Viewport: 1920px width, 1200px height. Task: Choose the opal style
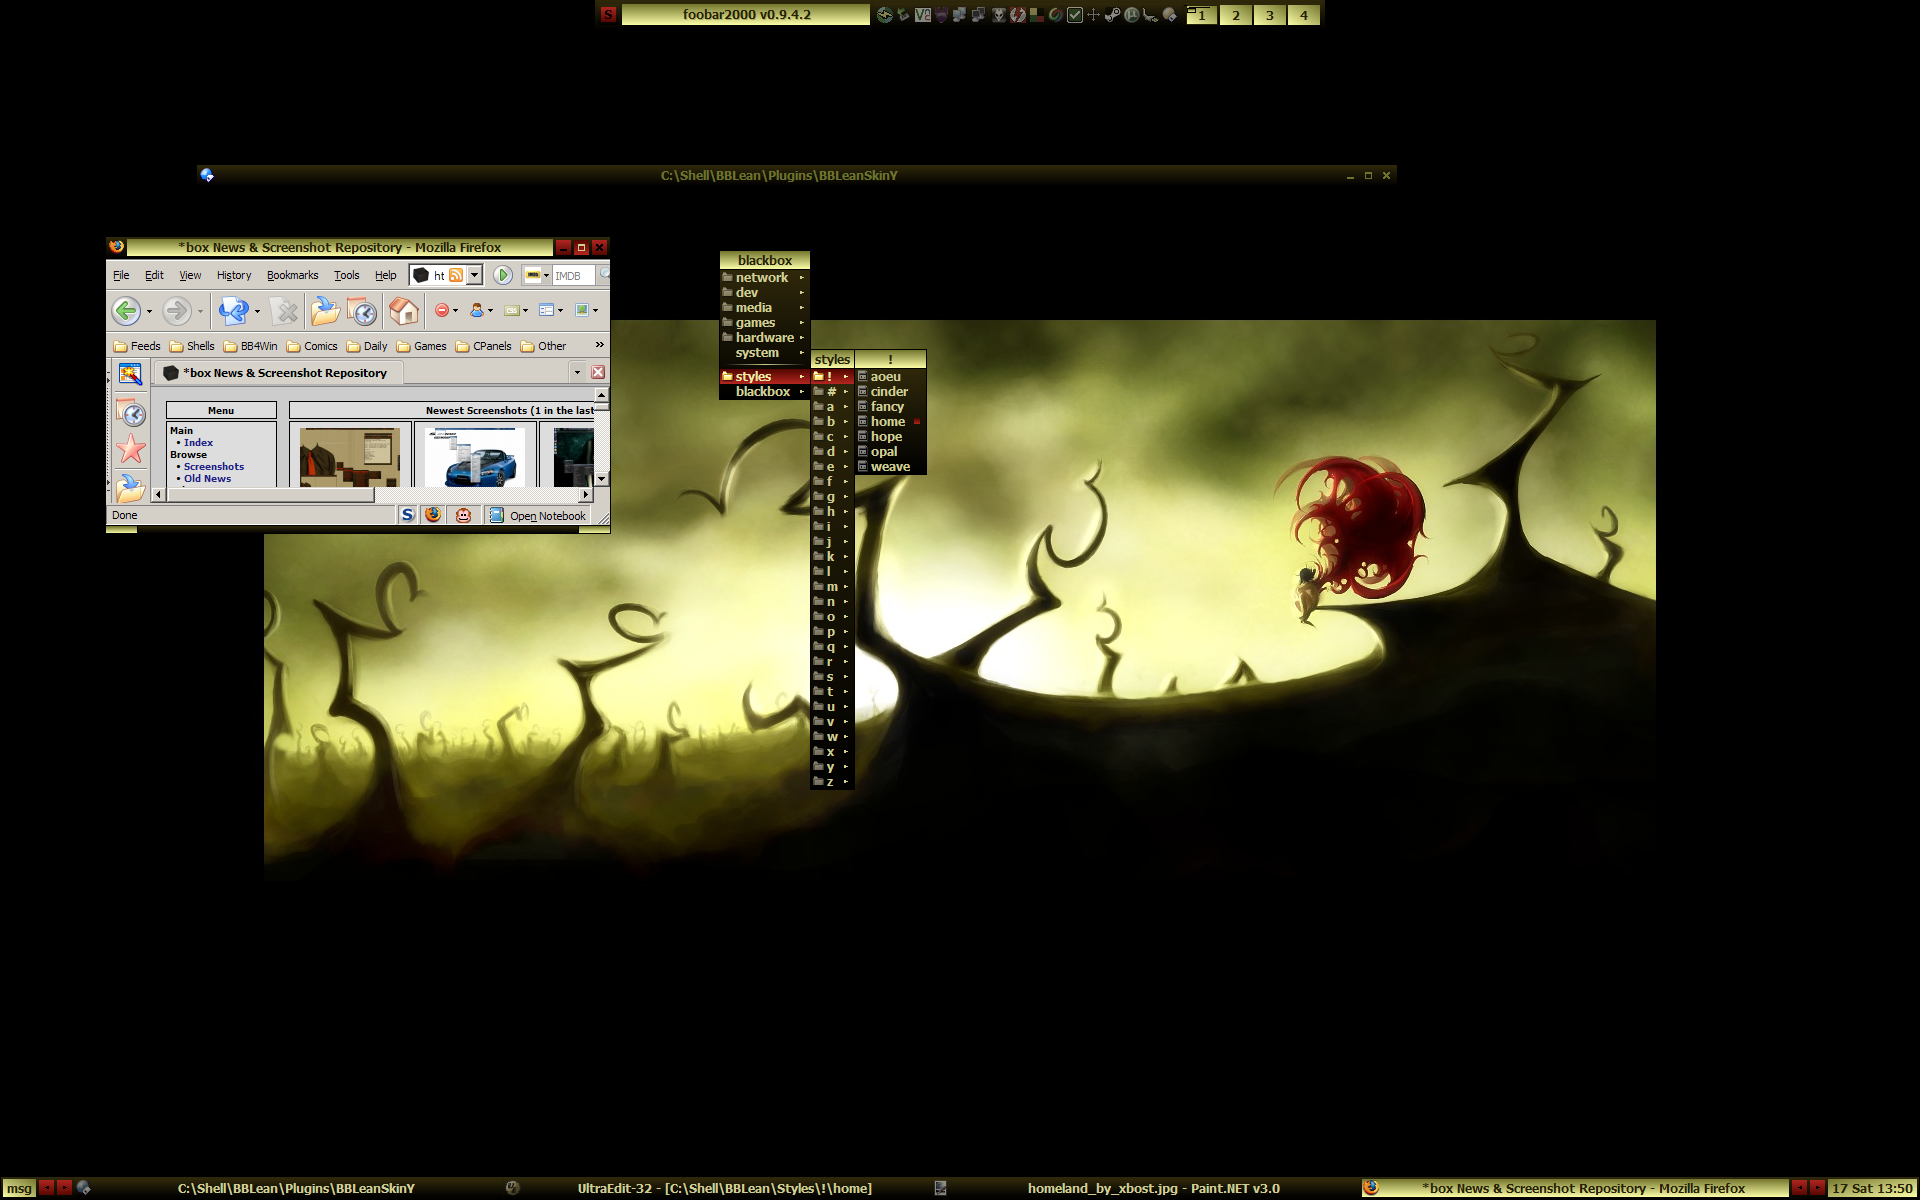click(890, 452)
